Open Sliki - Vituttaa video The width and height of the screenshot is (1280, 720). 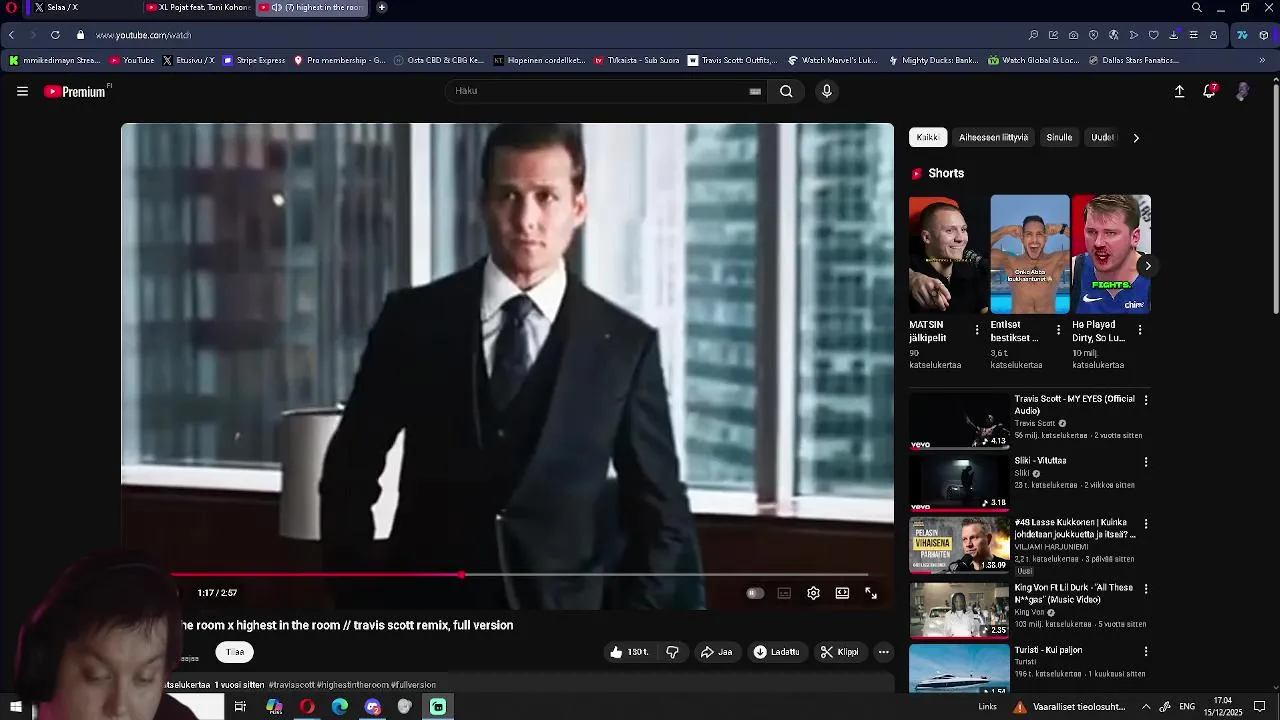(x=959, y=483)
